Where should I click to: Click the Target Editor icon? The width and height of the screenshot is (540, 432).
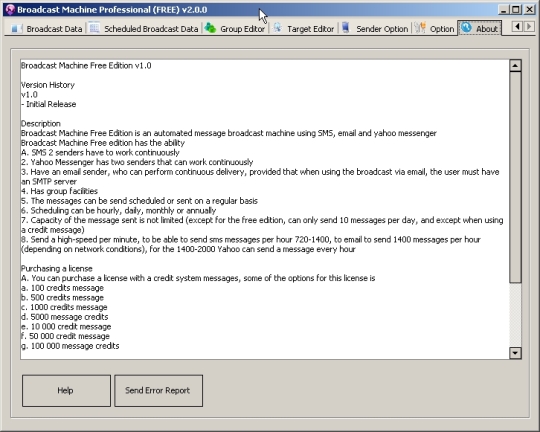pyautogui.click(x=277, y=28)
